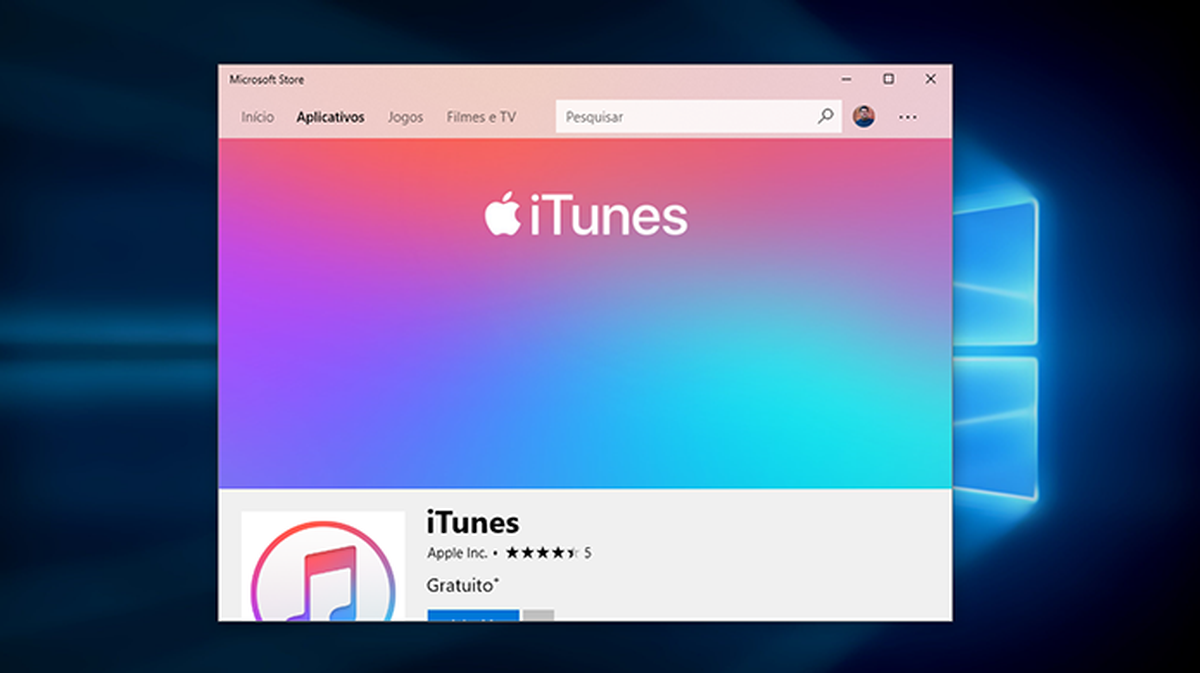This screenshot has width=1200, height=673.
Task: Open the user profile avatar
Action: click(863, 116)
